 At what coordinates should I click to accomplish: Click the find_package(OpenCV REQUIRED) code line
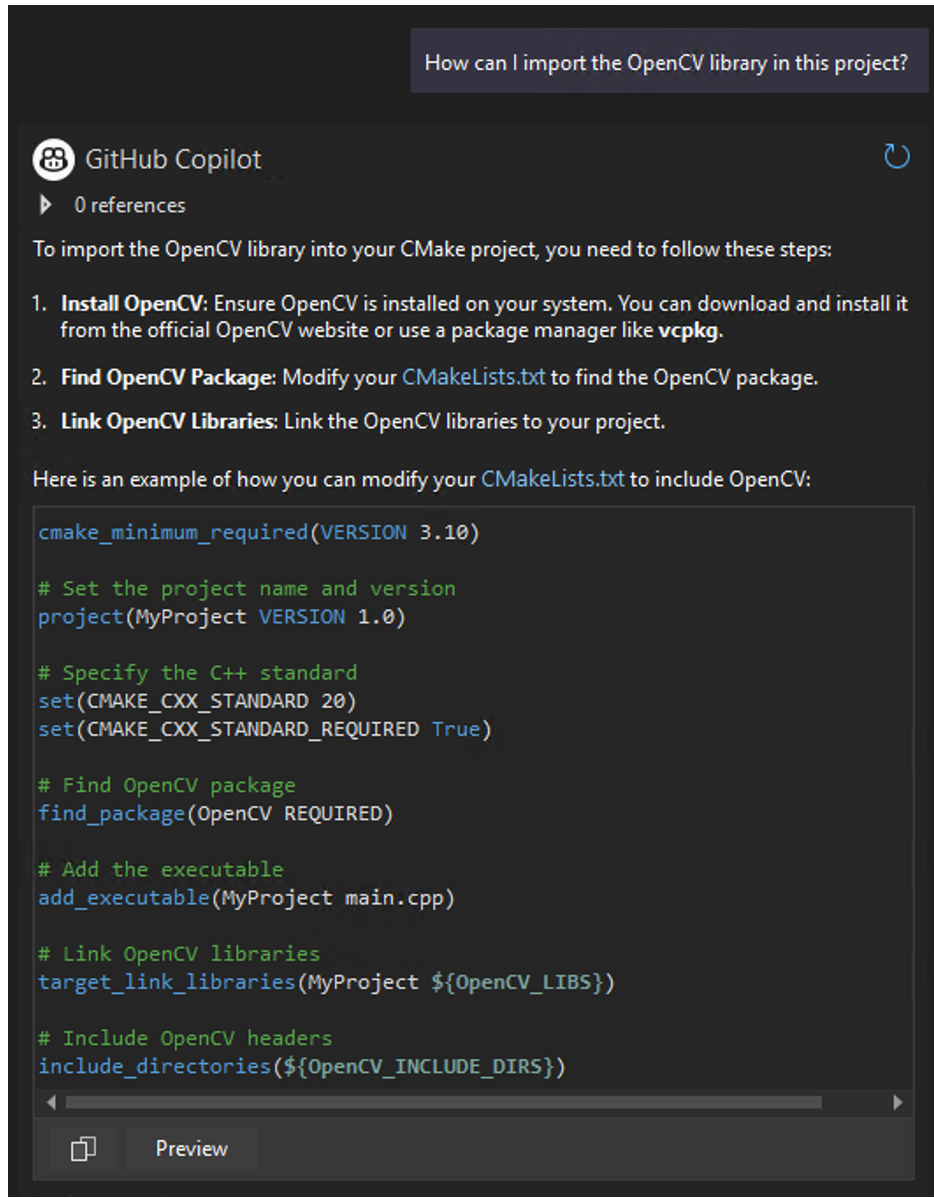click(215, 814)
